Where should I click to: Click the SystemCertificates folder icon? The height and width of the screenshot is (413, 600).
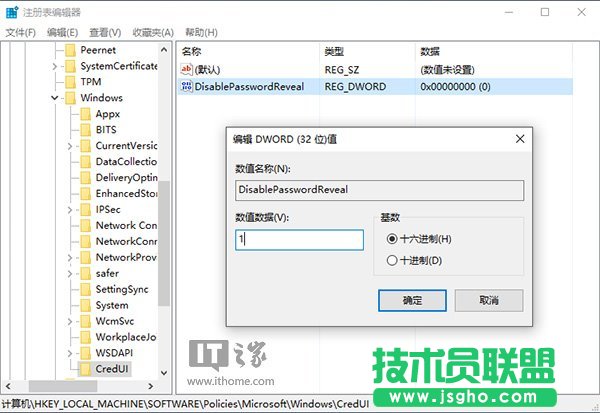(70, 66)
